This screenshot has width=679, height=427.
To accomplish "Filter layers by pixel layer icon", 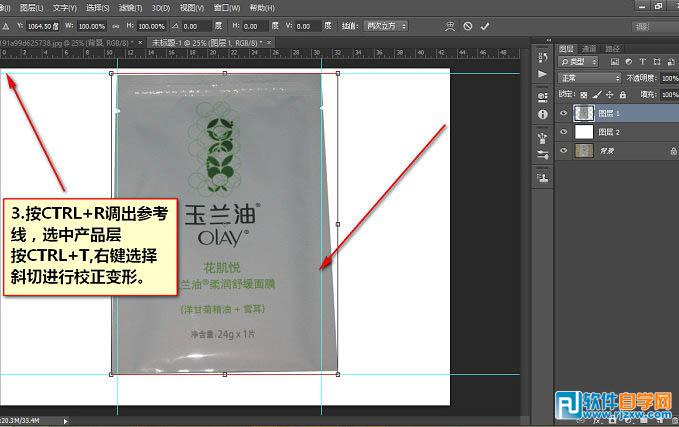I will click(x=614, y=62).
